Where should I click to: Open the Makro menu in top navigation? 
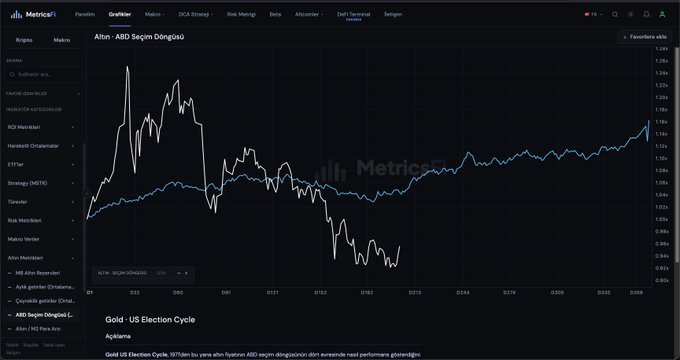click(155, 14)
